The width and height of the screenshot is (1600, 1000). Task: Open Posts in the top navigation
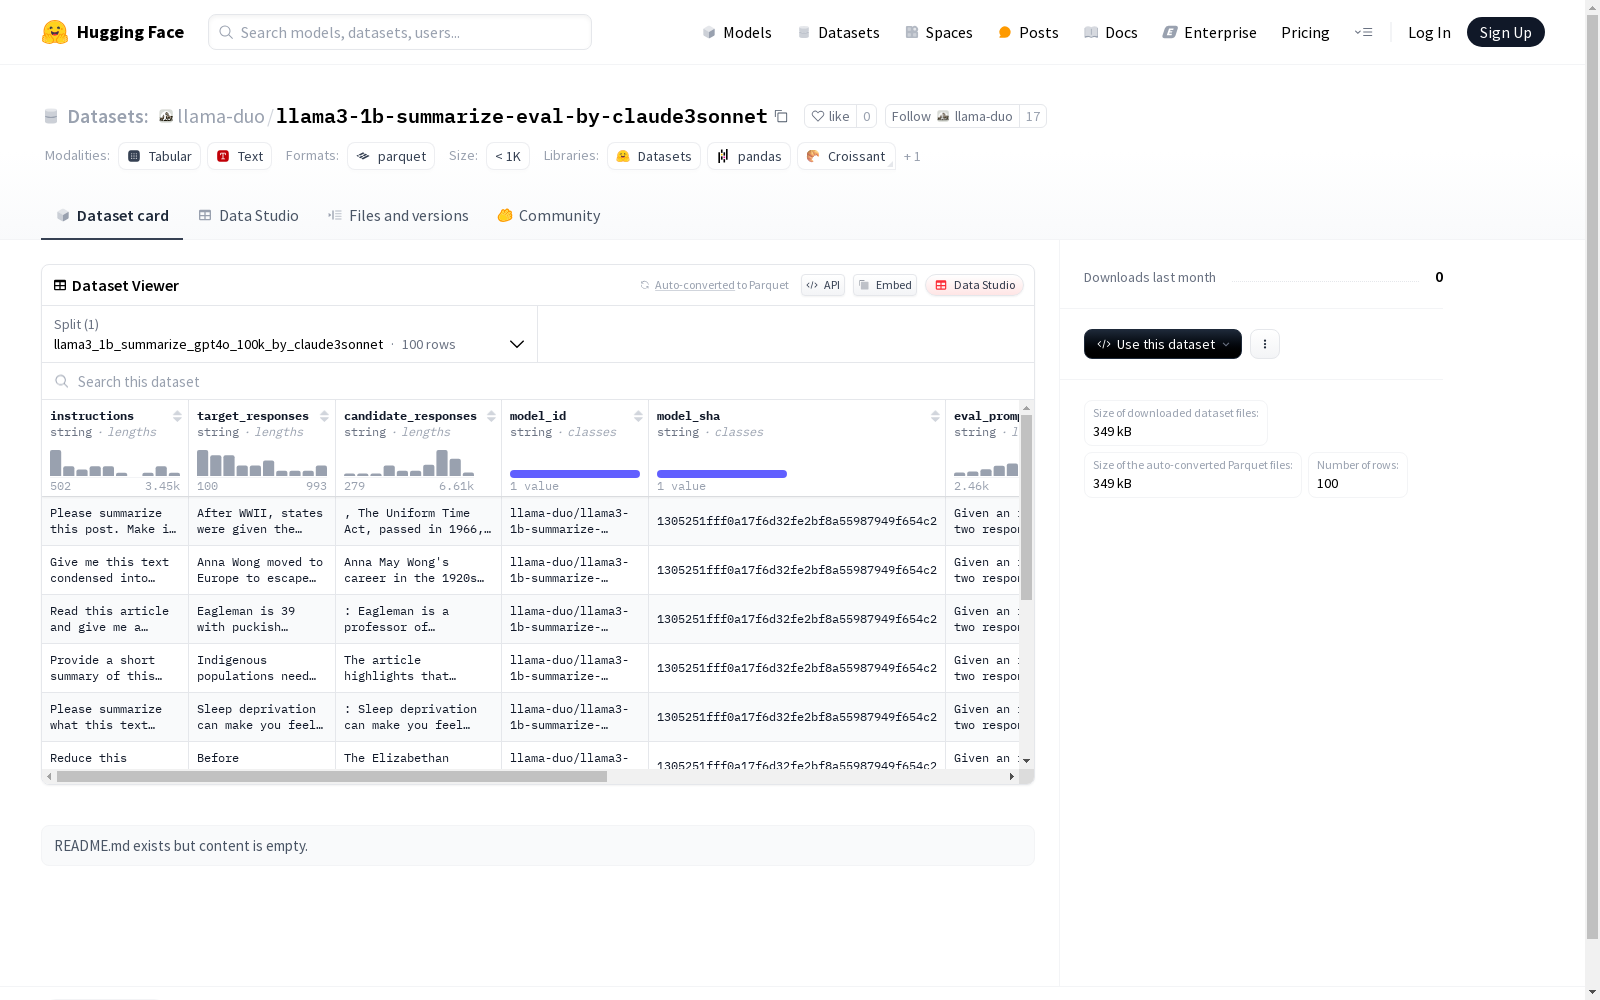coord(1028,32)
